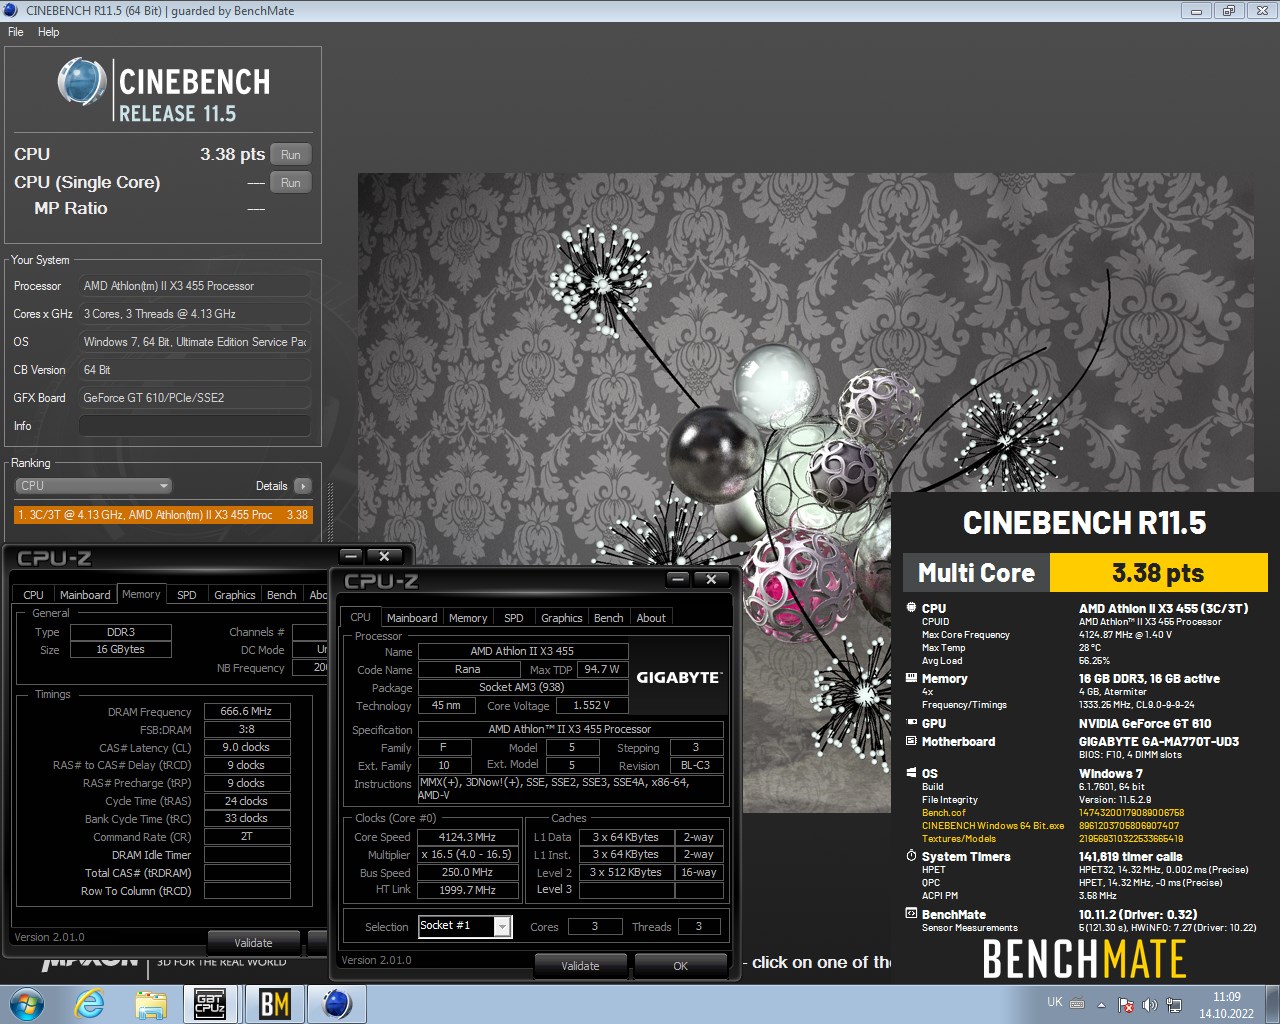Image resolution: width=1280 pixels, height=1024 pixels.
Task: Show hidden tray icons arrow
Action: tap(1101, 1004)
